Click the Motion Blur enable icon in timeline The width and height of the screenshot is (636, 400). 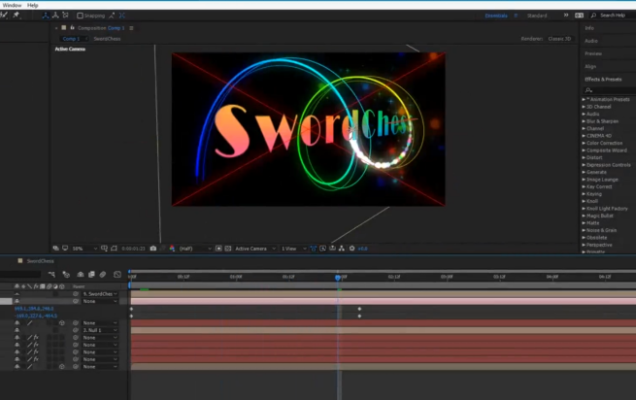pyautogui.click(x=102, y=274)
